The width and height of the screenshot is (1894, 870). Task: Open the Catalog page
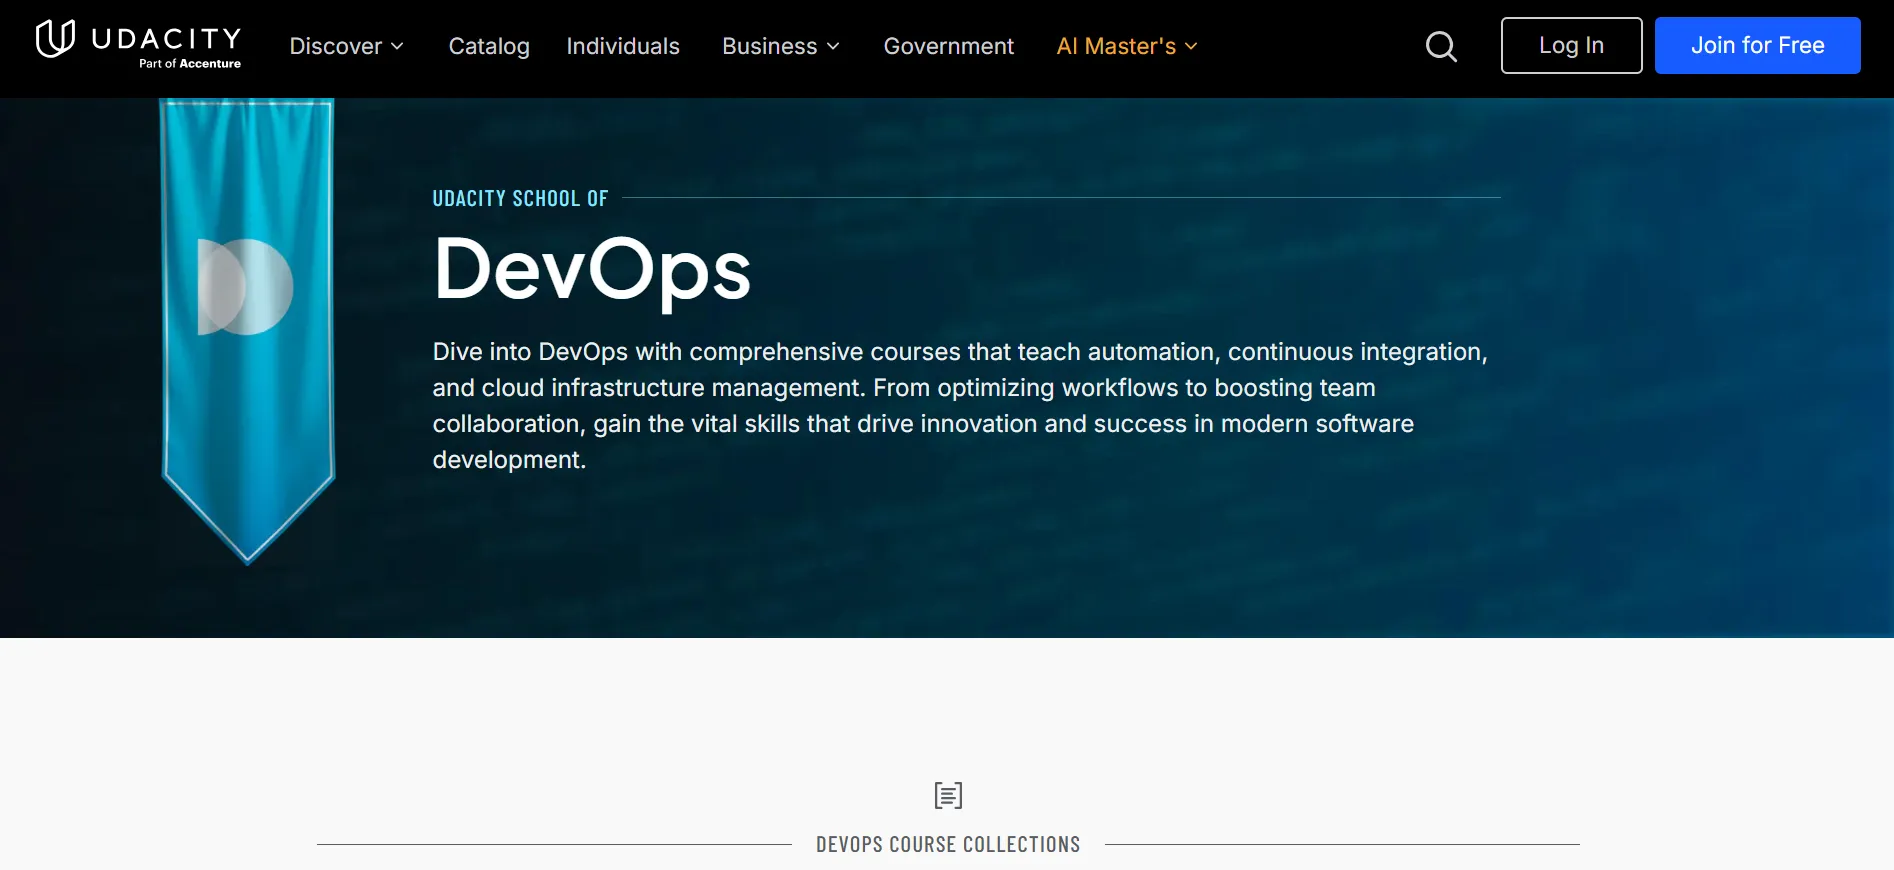pos(489,46)
